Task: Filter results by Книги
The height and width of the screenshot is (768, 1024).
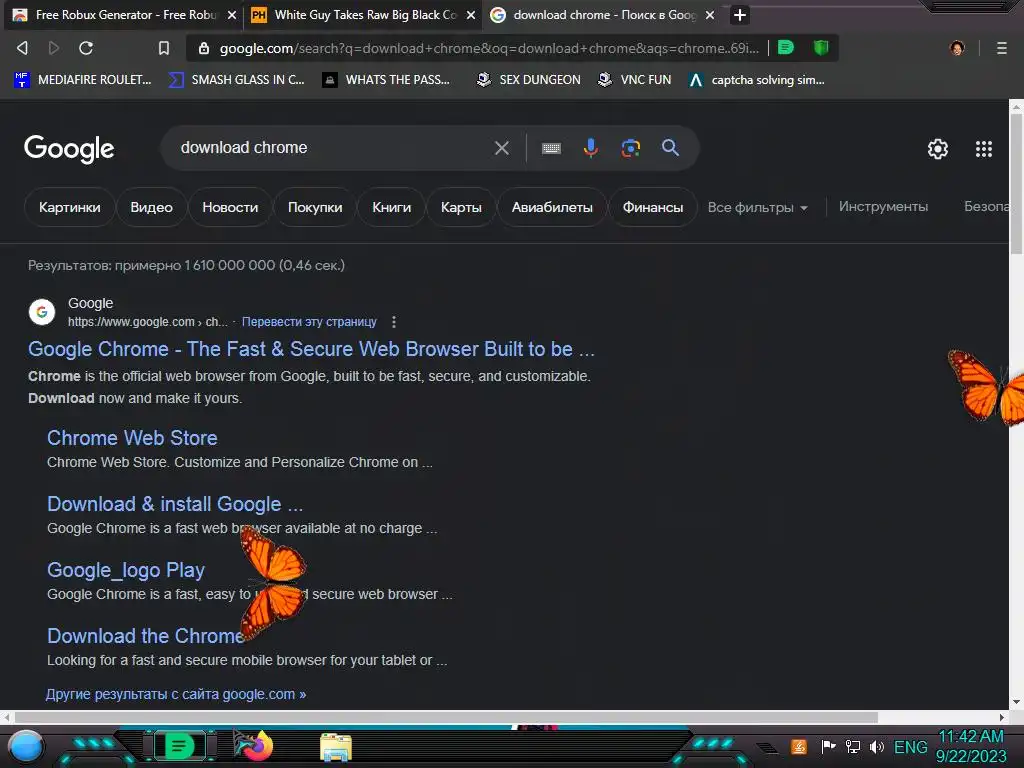Action: point(391,207)
